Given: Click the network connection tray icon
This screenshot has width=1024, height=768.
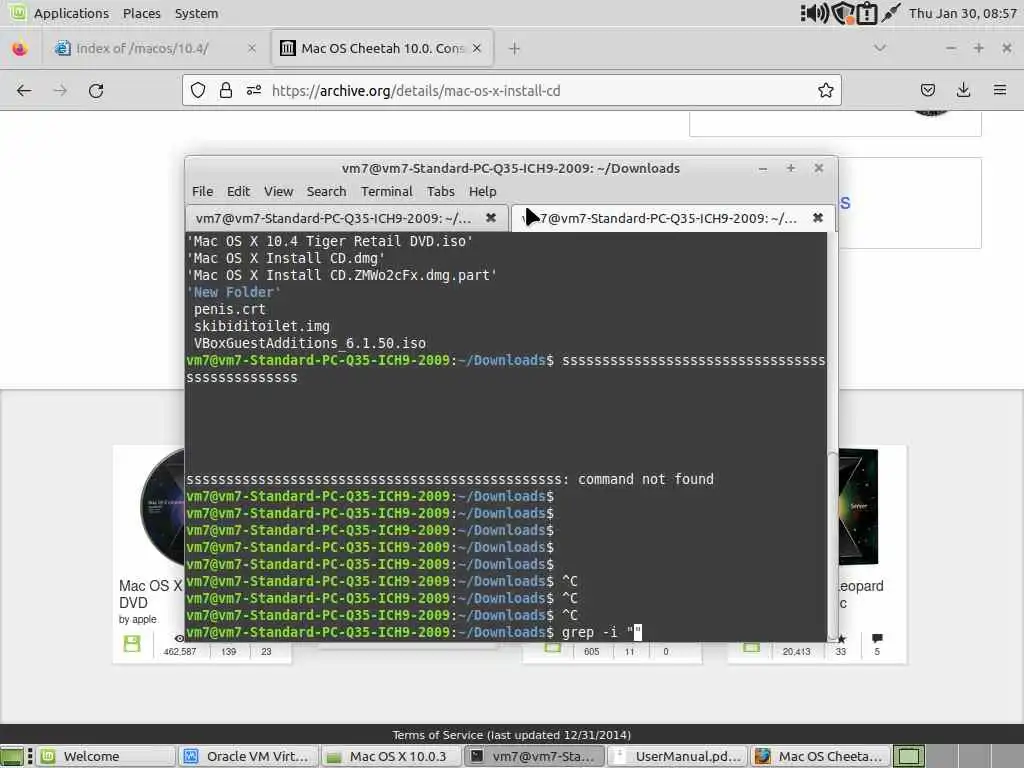Looking at the screenshot, I should click(891, 13).
